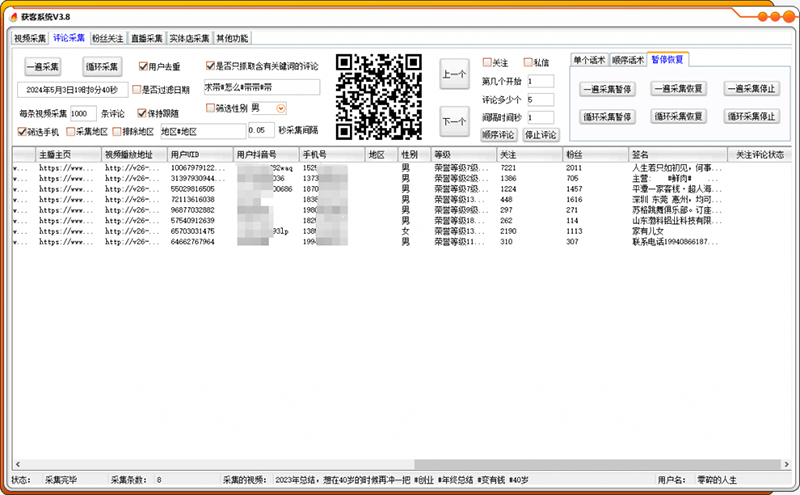This screenshot has width=800, height=495.
Task: Click signature cell 家有儿女
Action: tap(648, 231)
